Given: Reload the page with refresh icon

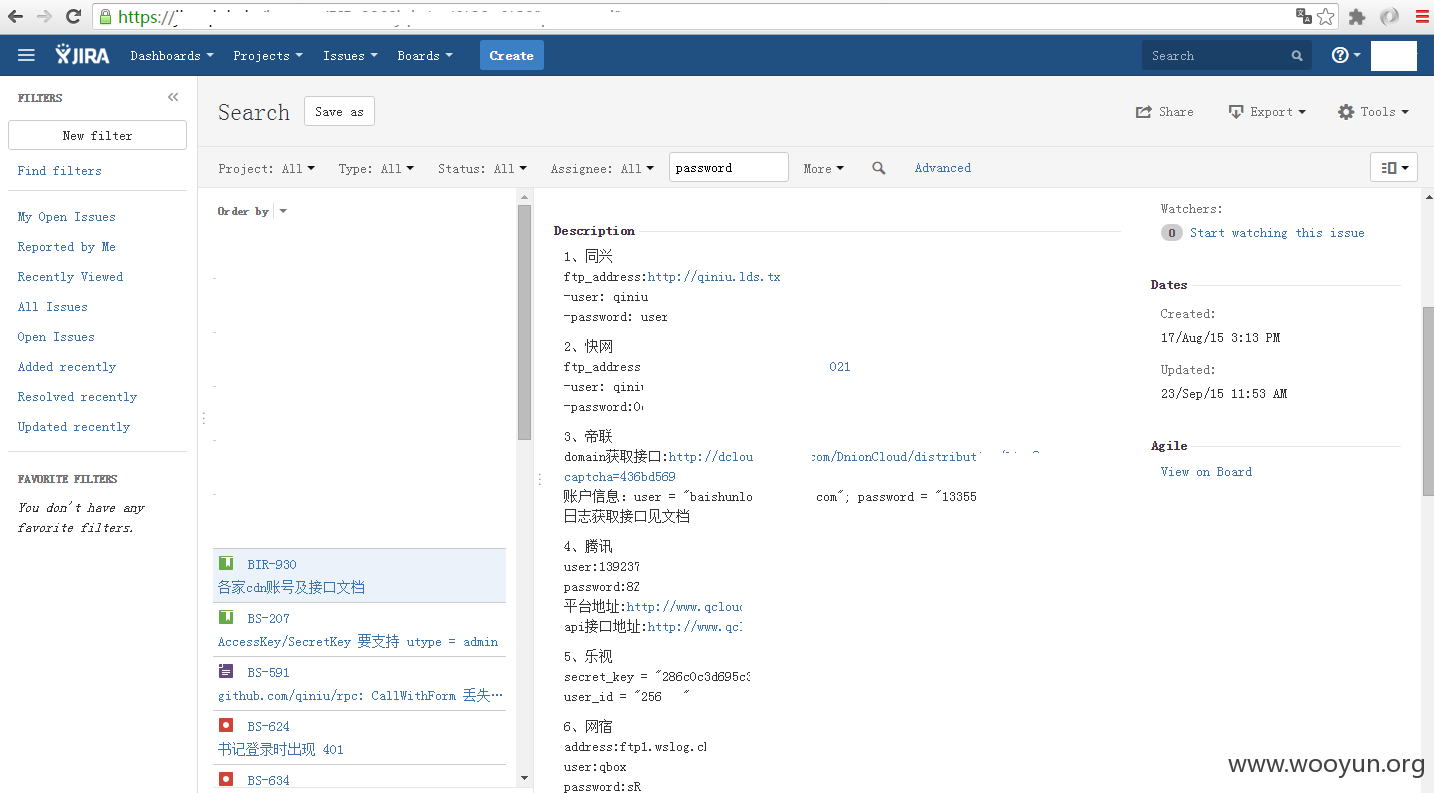Looking at the screenshot, I should click(x=73, y=16).
